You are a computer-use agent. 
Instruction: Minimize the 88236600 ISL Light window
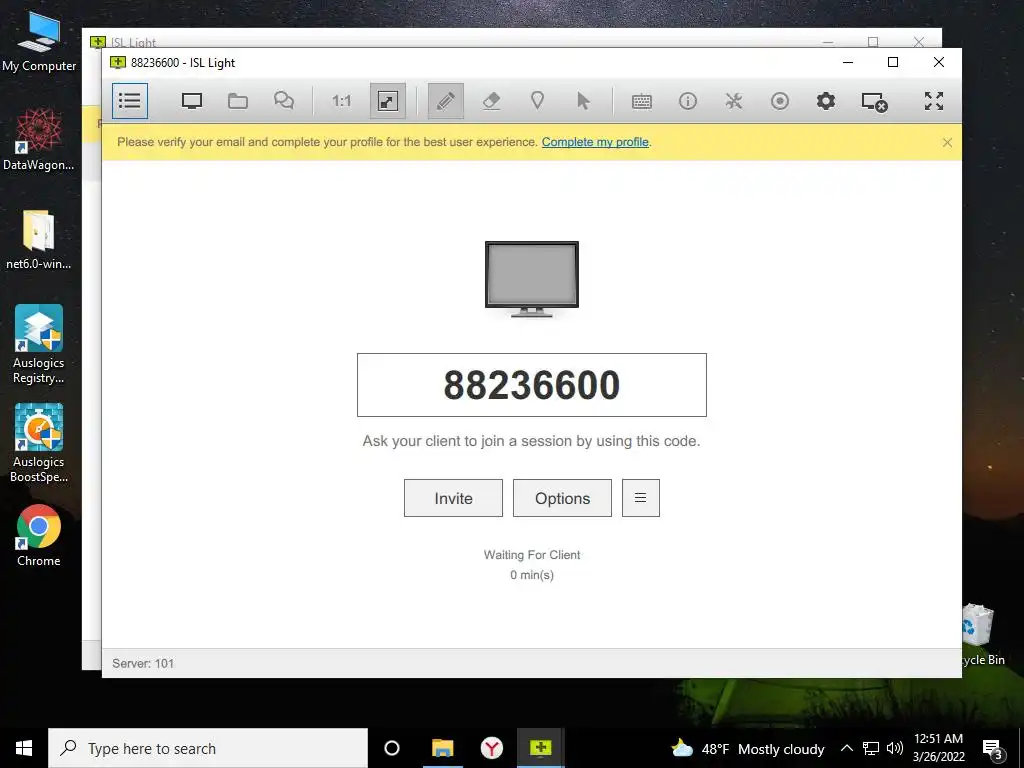[848, 62]
